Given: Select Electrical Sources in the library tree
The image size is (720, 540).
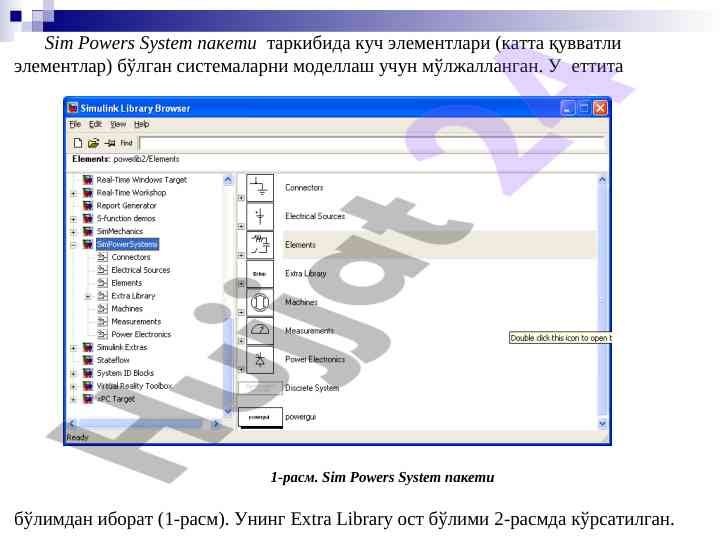Looking at the screenshot, I should tap(140, 270).
